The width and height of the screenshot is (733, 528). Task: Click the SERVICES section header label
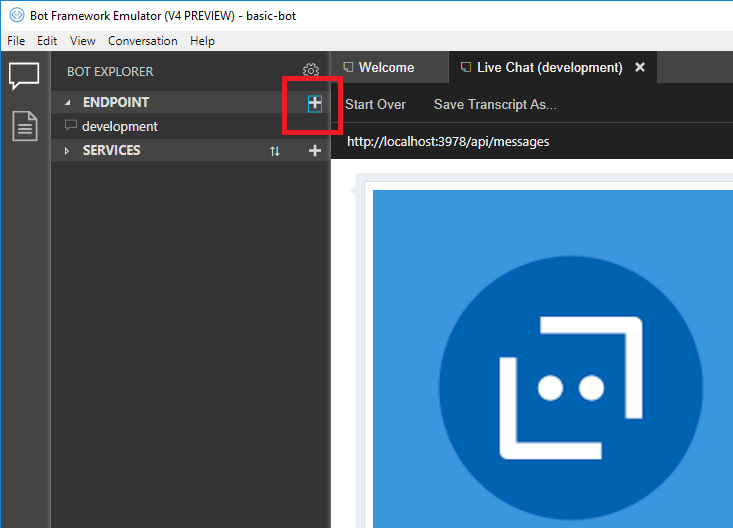pyautogui.click(x=111, y=151)
